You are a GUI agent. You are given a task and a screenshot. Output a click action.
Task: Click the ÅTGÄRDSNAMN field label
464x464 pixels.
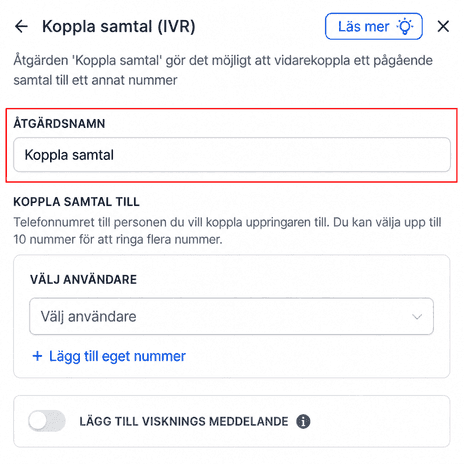(59, 124)
